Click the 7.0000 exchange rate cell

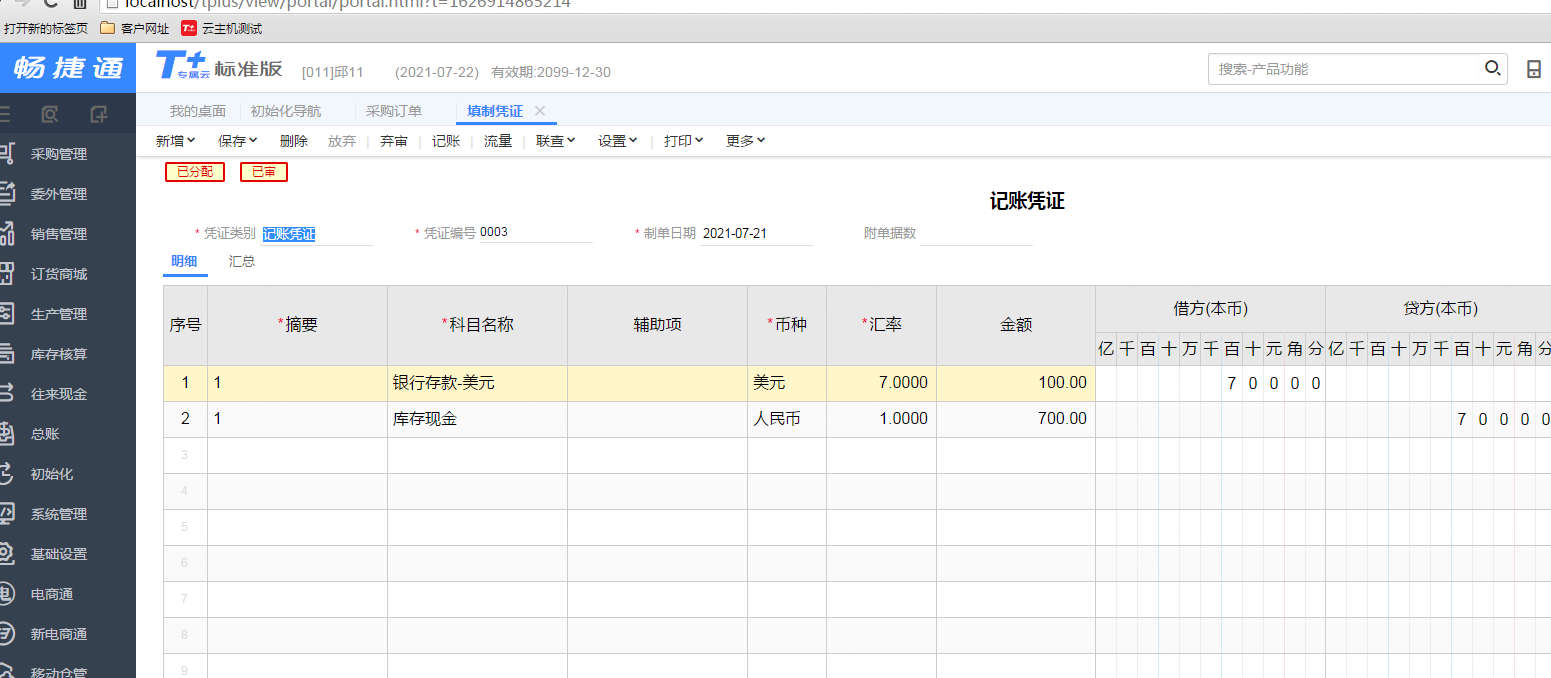tap(881, 383)
